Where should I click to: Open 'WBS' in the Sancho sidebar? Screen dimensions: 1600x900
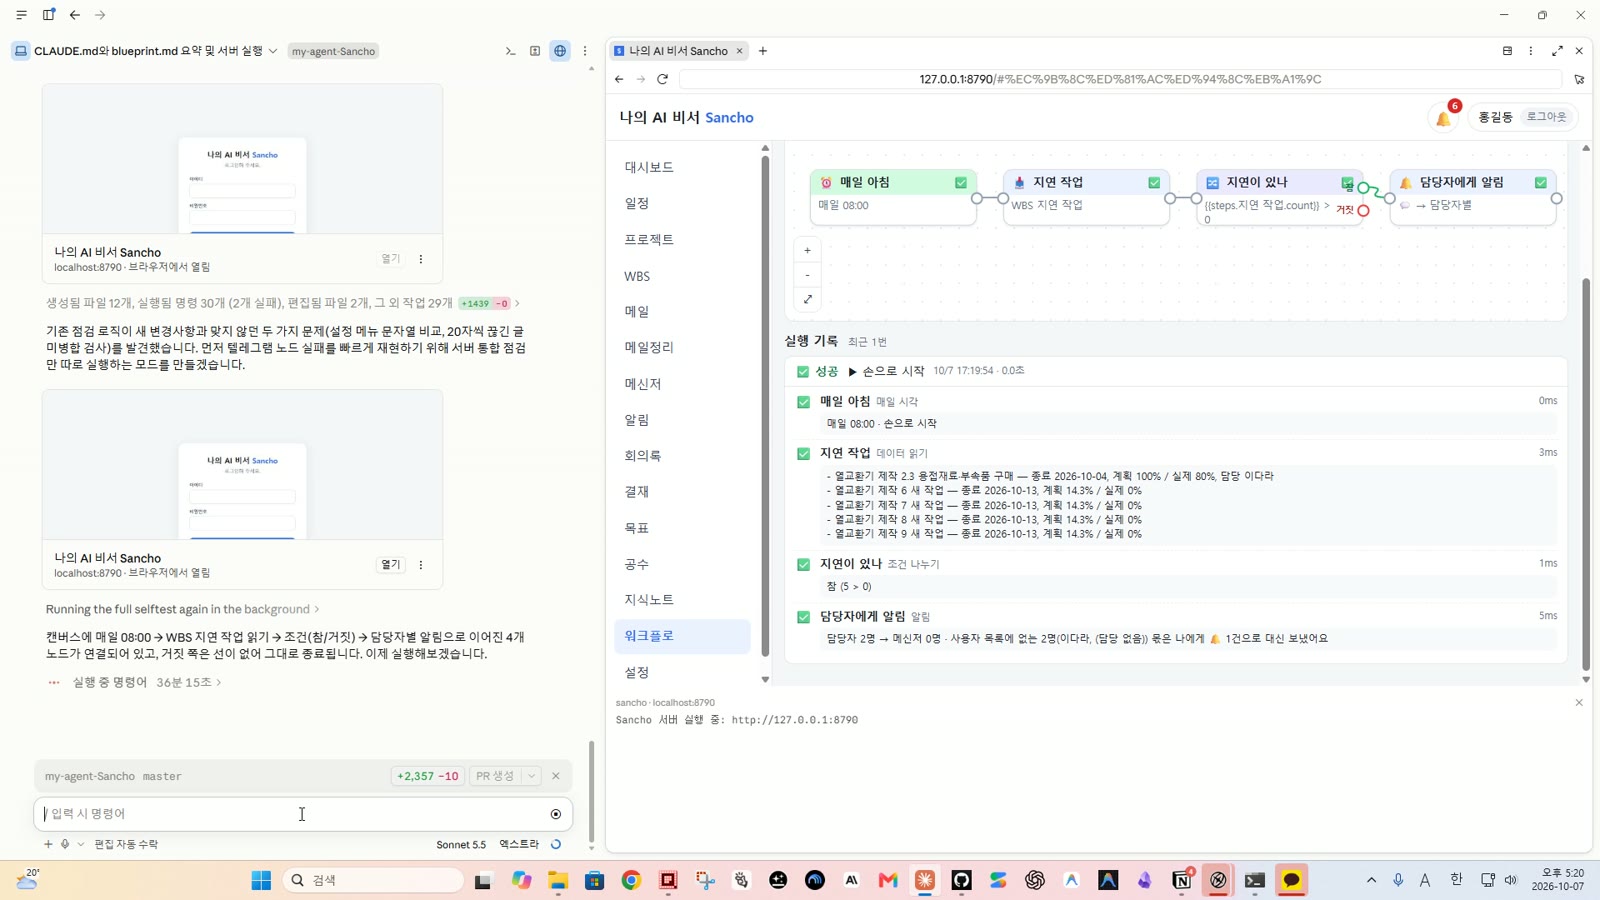click(682, 276)
